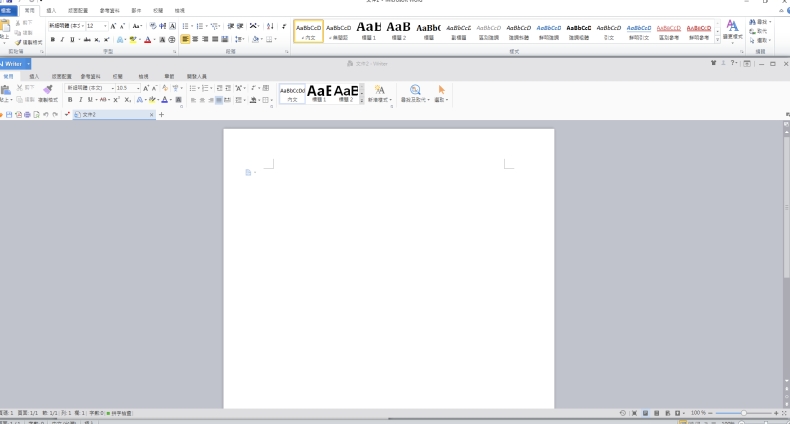Viewport: 790px width, 424px height.
Task: Click Word's center alignment icon
Action: pyautogui.click(x=195, y=39)
